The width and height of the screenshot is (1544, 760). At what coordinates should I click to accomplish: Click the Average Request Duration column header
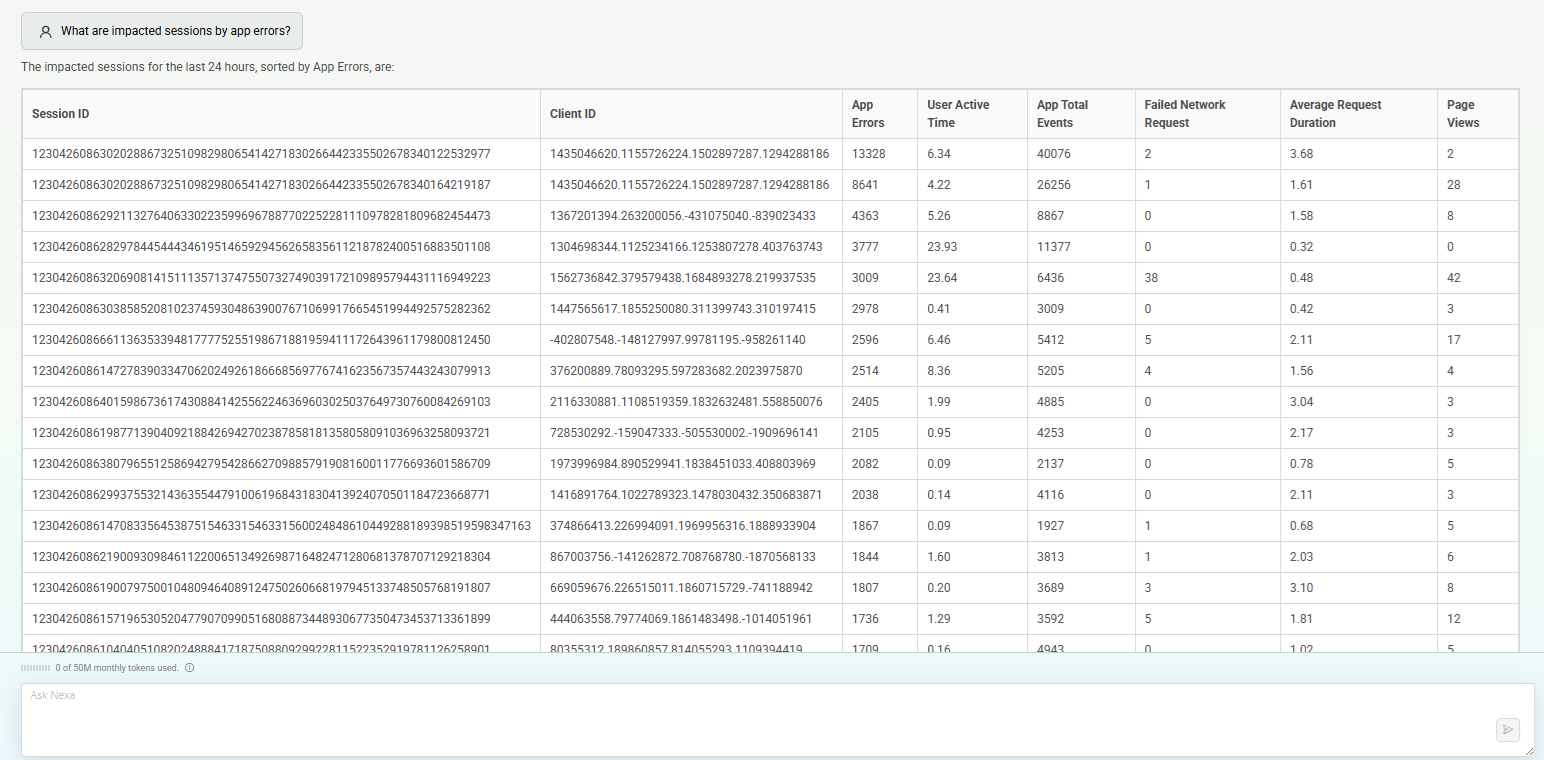[1358, 114]
